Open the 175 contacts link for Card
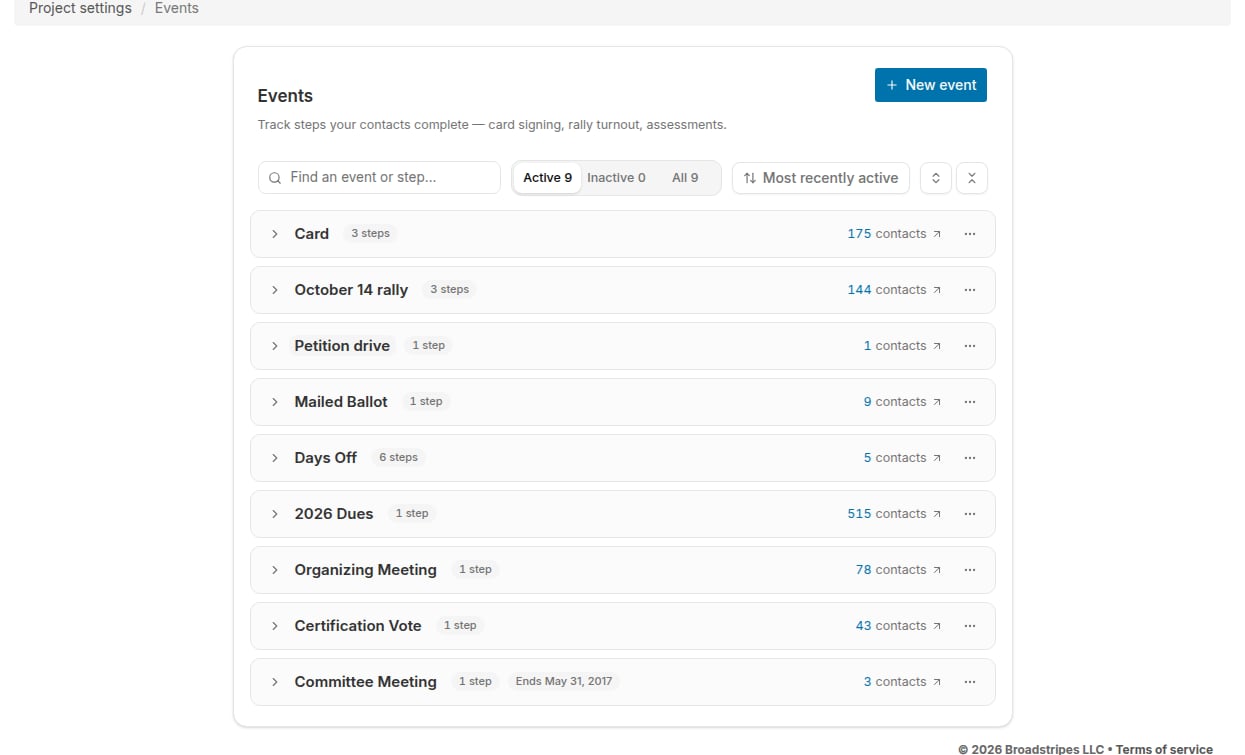Image resolution: width=1245 pixels, height=755 pixels. coord(894,234)
